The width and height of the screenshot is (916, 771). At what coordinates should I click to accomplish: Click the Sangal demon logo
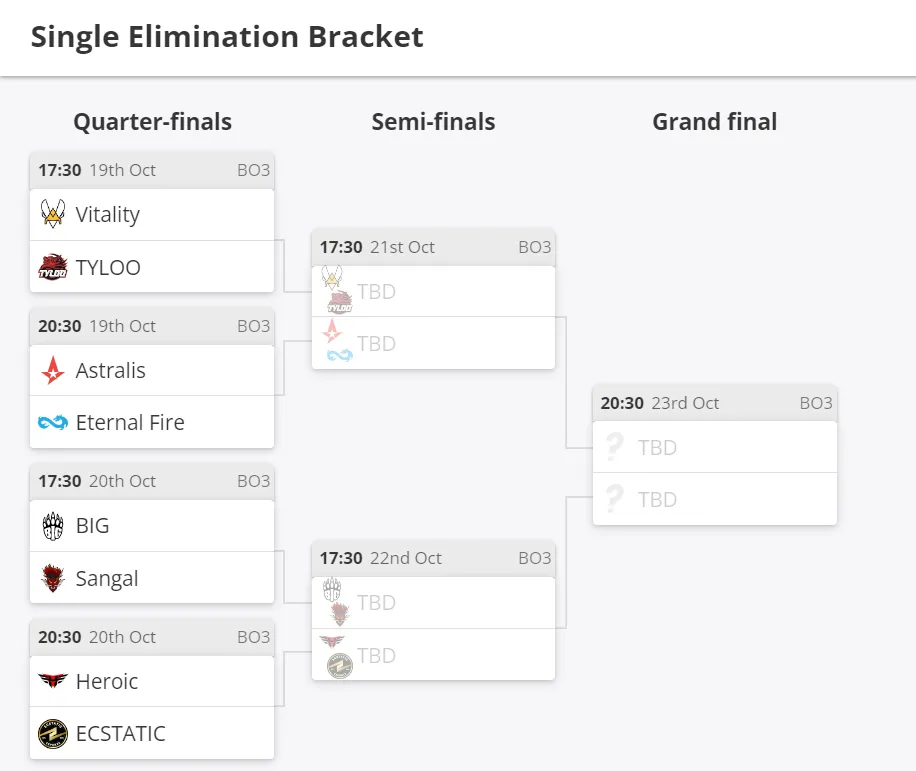(53, 578)
